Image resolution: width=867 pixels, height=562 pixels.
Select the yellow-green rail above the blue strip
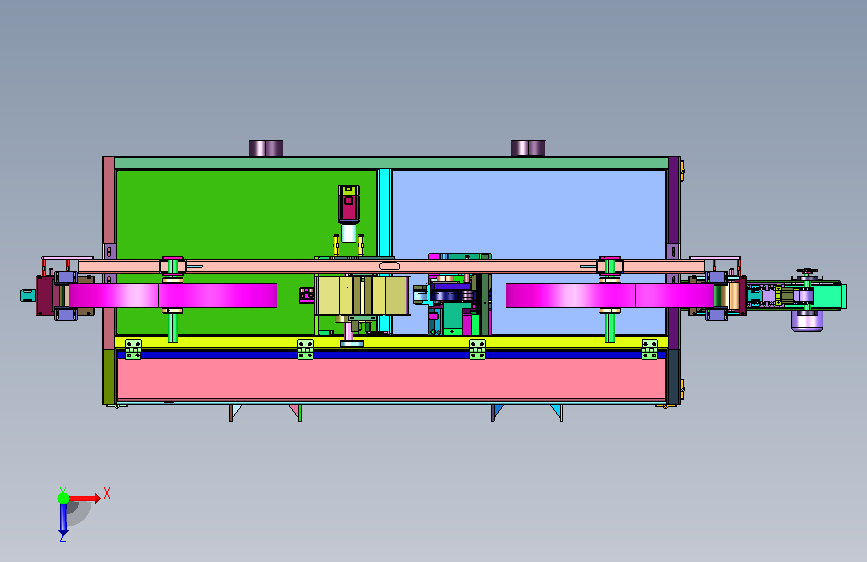pyautogui.click(x=391, y=342)
